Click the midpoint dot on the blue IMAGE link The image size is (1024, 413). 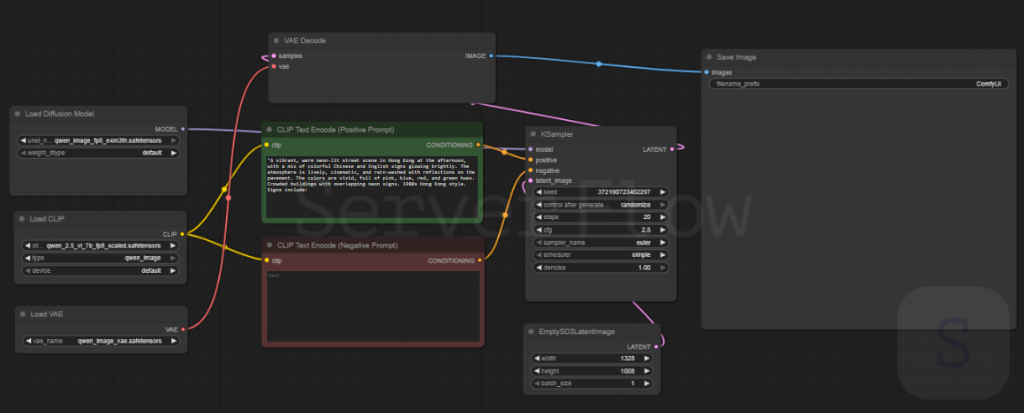tap(599, 64)
